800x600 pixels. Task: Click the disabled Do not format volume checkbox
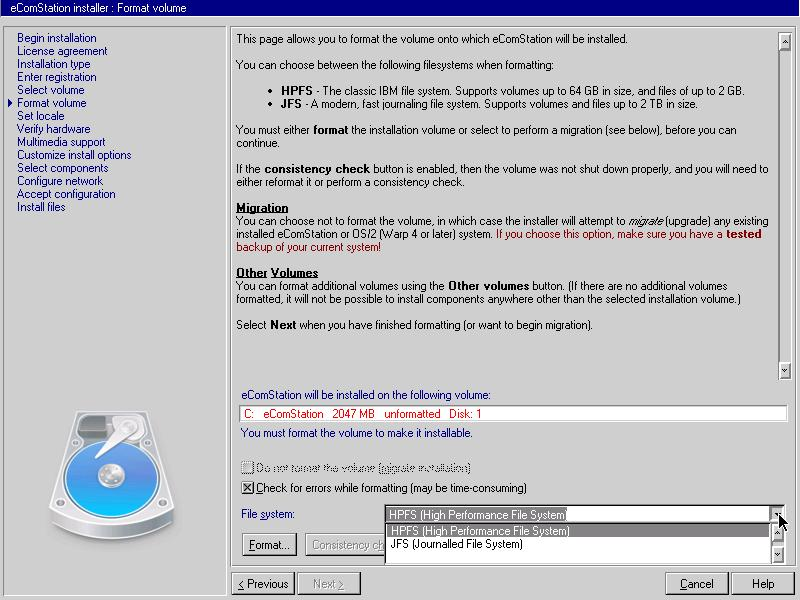(247, 467)
